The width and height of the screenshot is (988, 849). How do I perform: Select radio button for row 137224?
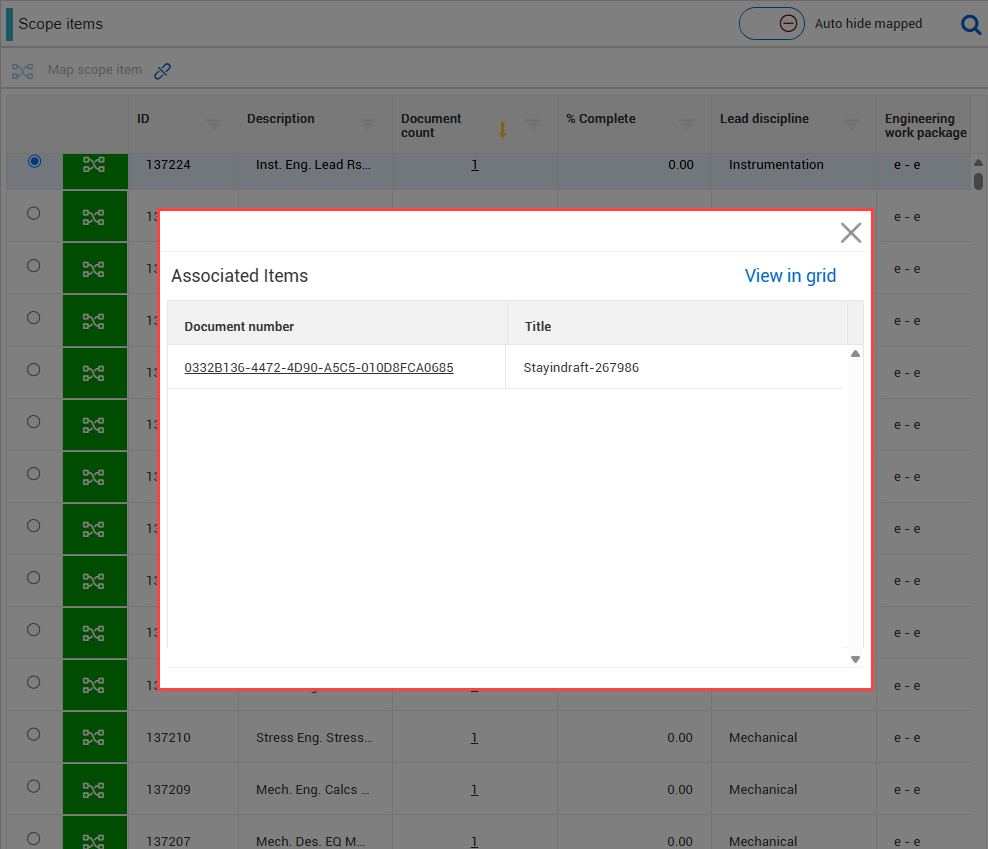click(35, 161)
